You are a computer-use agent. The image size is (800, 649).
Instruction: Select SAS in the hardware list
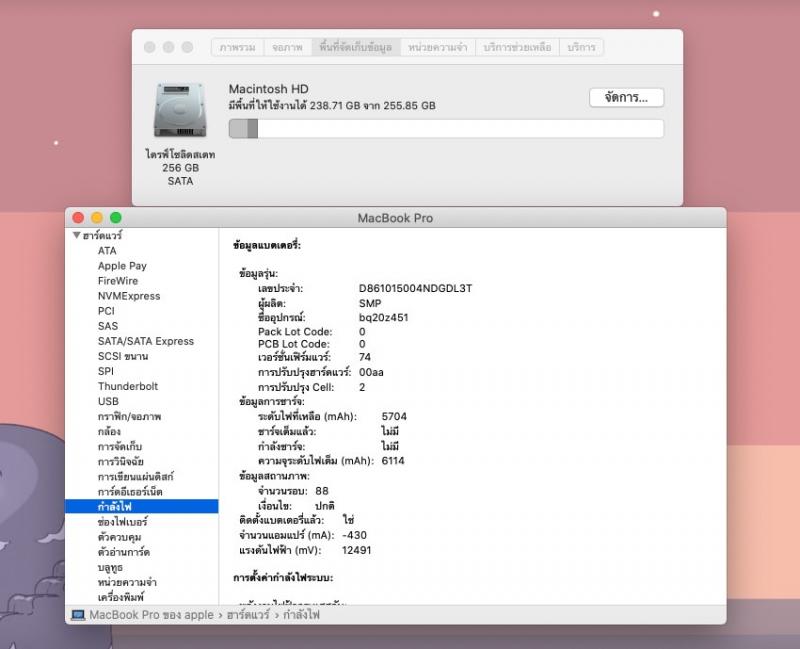pyautogui.click(x=108, y=326)
